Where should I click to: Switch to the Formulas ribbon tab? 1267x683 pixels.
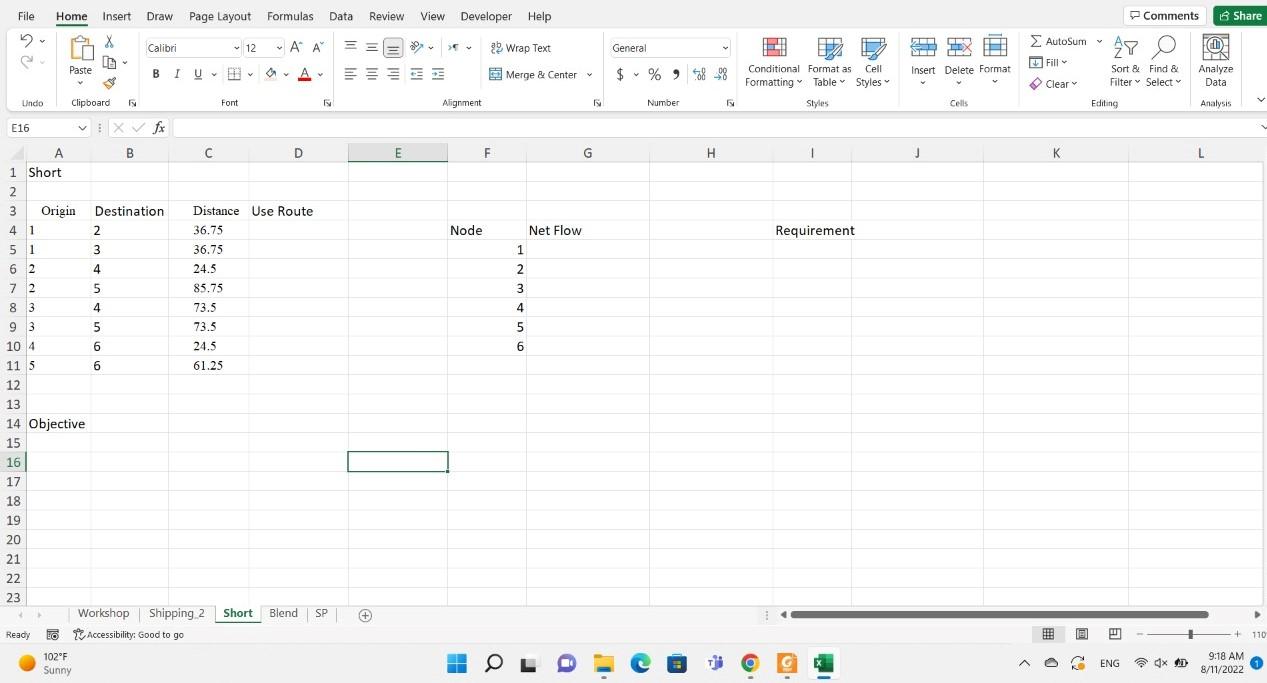[290, 16]
